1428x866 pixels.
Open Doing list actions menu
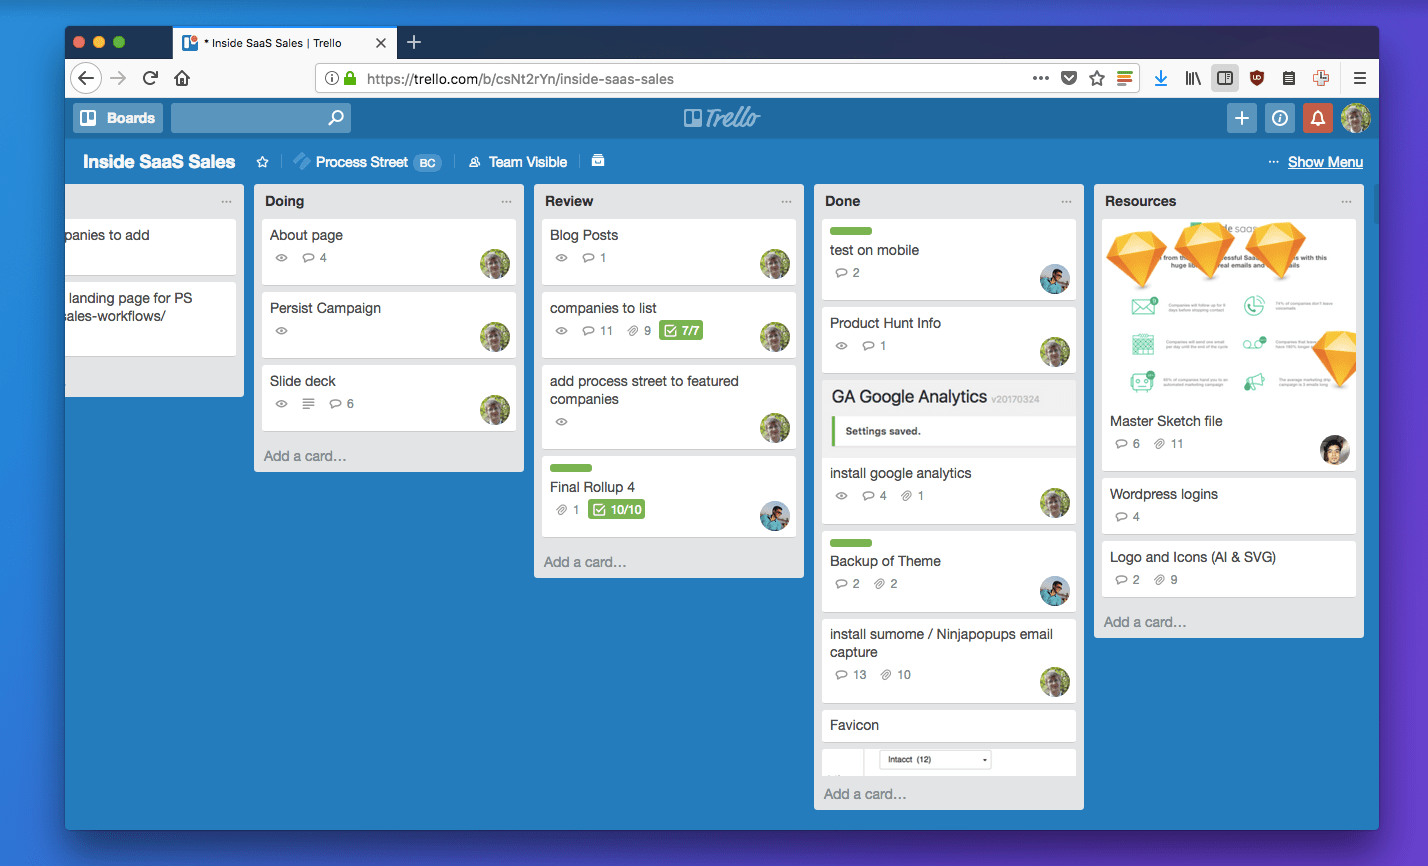tap(506, 201)
